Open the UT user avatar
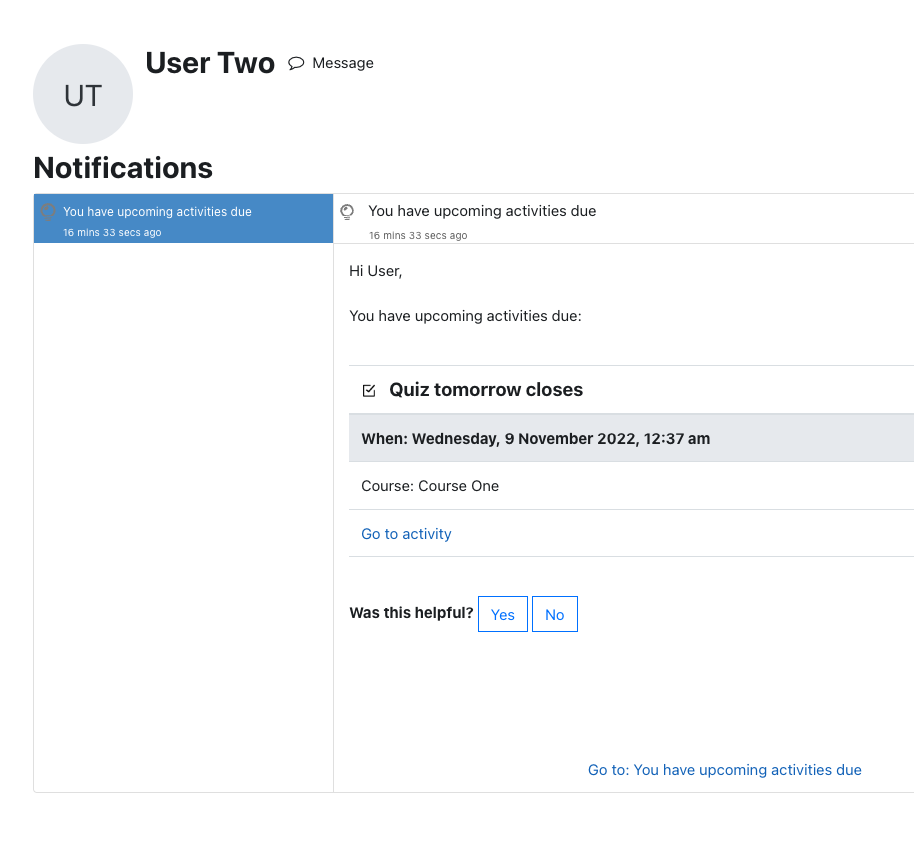This screenshot has width=914, height=845. point(83,94)
